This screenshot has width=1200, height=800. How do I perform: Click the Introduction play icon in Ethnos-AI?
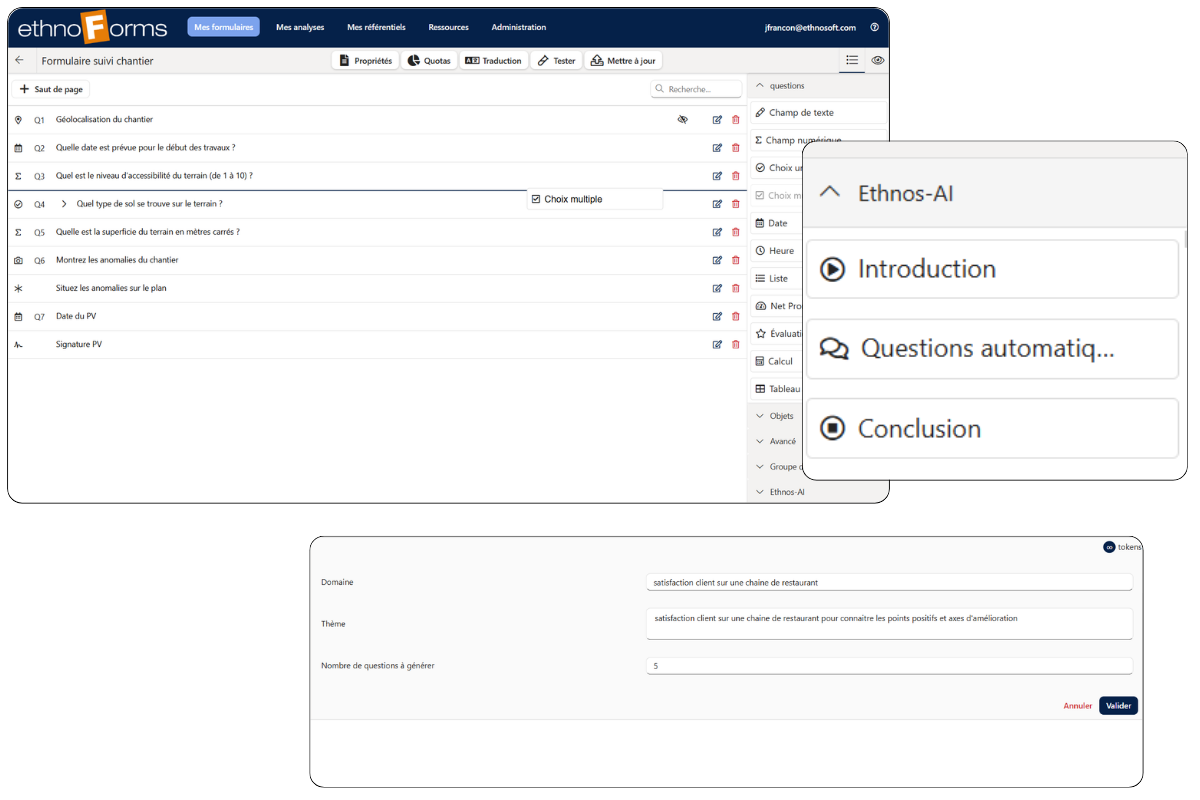click(832, 268)
